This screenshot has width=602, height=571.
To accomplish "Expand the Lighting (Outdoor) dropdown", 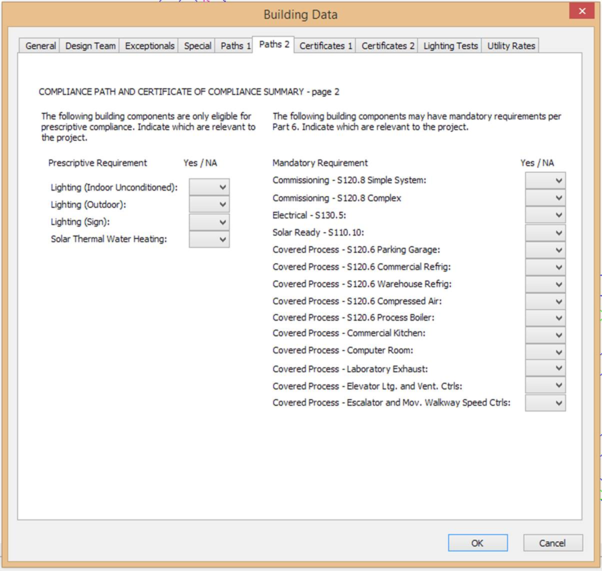I will [x=209, y=205].
